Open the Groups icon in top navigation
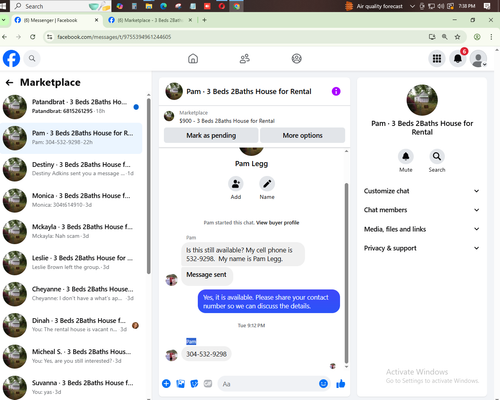 click(x=297, y=59)
